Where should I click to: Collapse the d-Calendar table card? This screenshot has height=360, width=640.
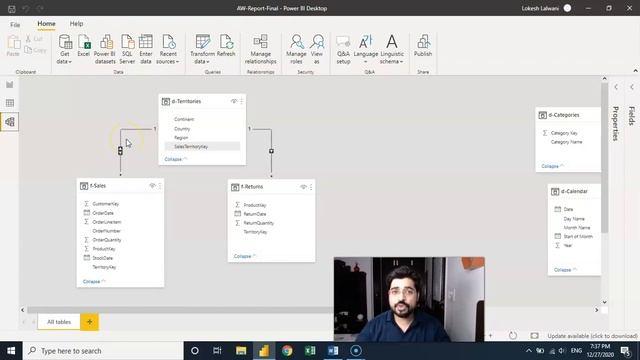(565, 270)
